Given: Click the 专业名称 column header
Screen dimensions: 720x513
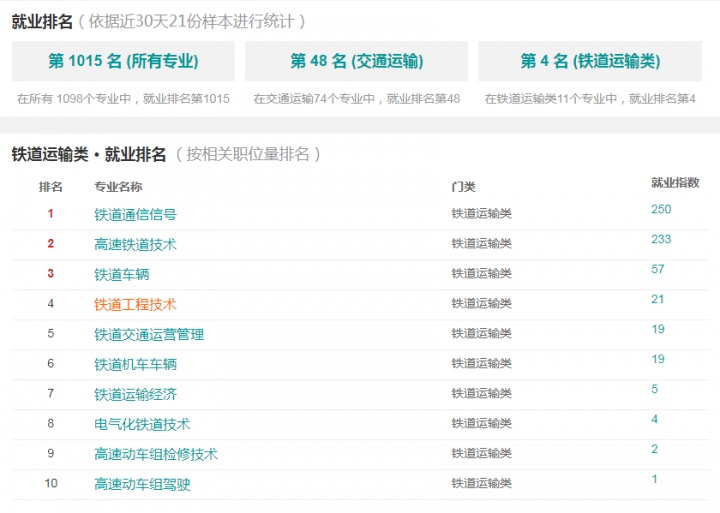Looking at the screenshot, I should click(x=118, y=187).
